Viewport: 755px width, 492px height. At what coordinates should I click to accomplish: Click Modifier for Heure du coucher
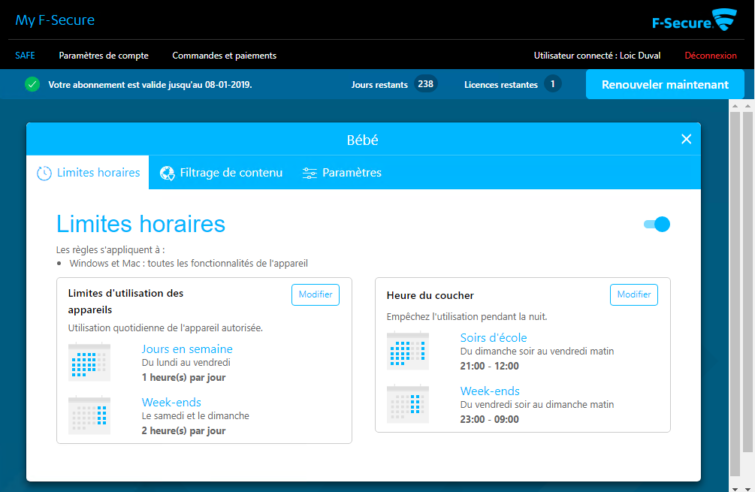click(x=634, y=295)
